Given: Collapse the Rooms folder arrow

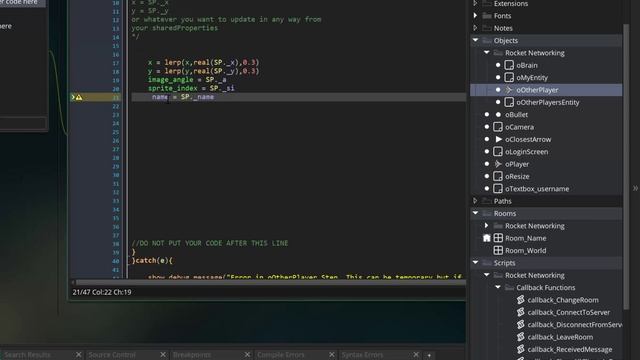Looking at the screenshot, I should pyautogui.click(x=476, y=213).
